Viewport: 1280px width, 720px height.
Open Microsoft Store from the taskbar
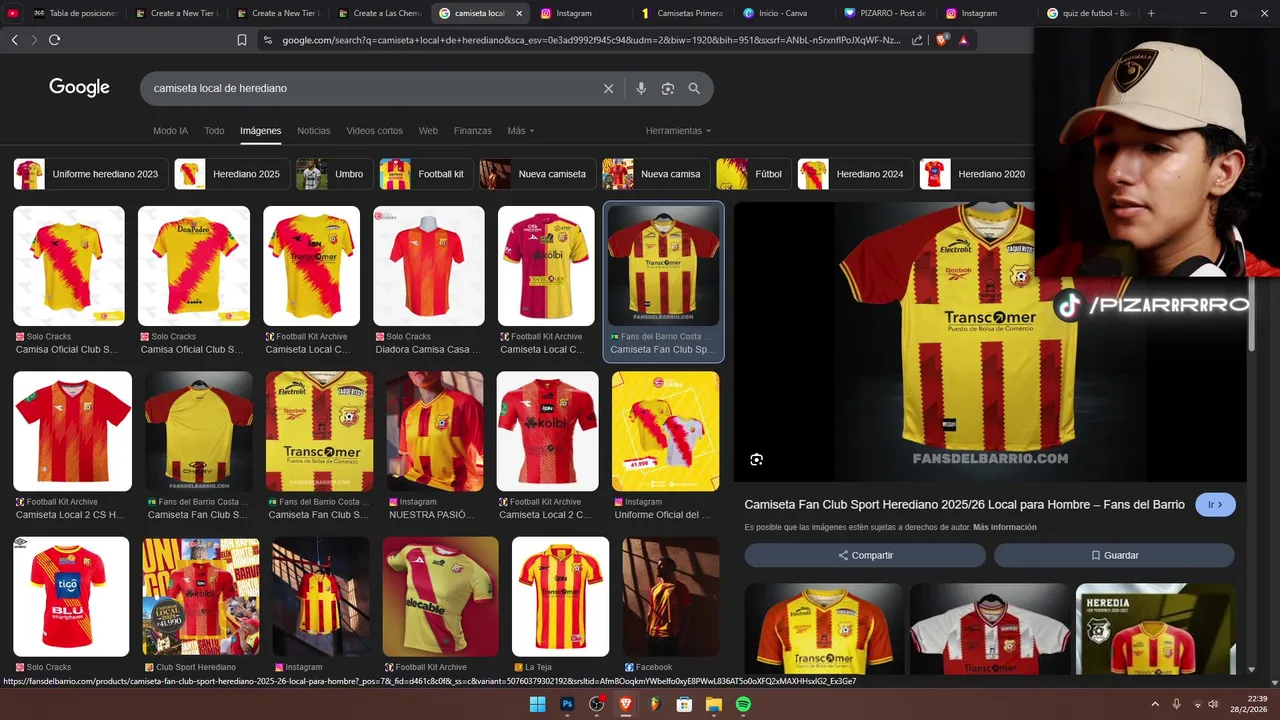pos(684,704)
